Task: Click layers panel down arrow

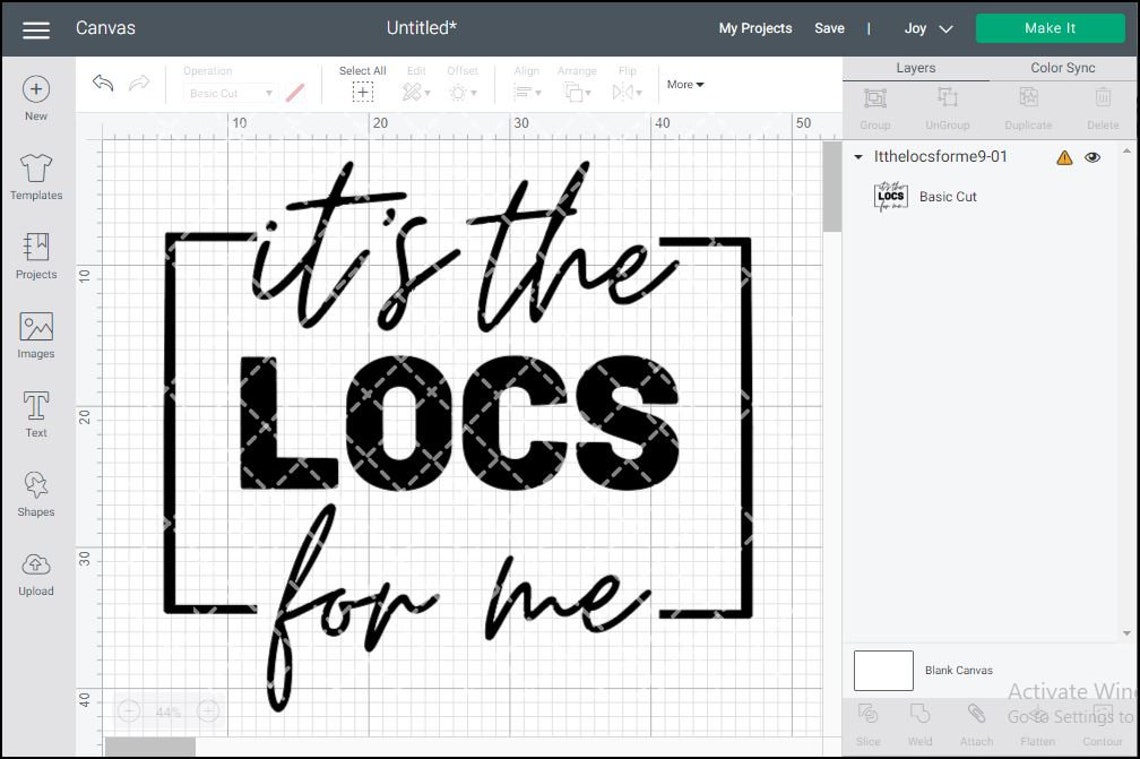Action: tap(1127, 633)
